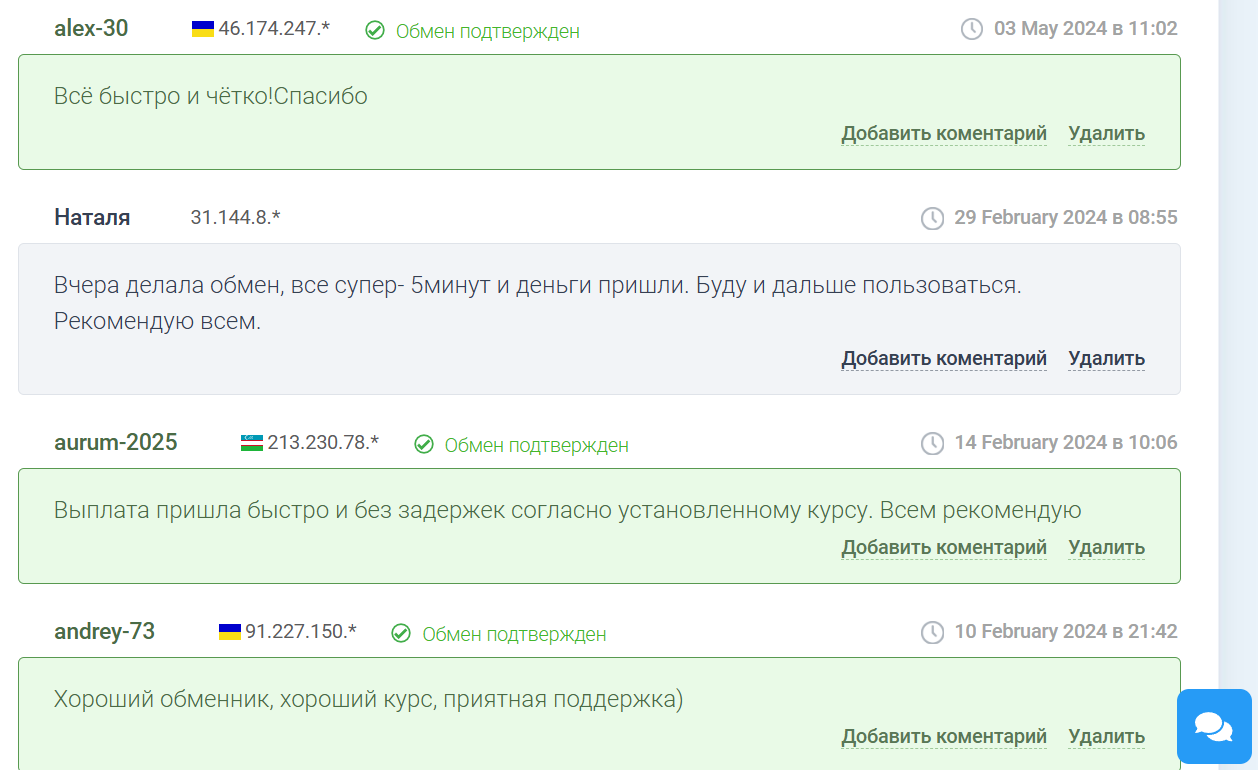
Task: Click the clock icon on Наталя's review
Action: 934,217
